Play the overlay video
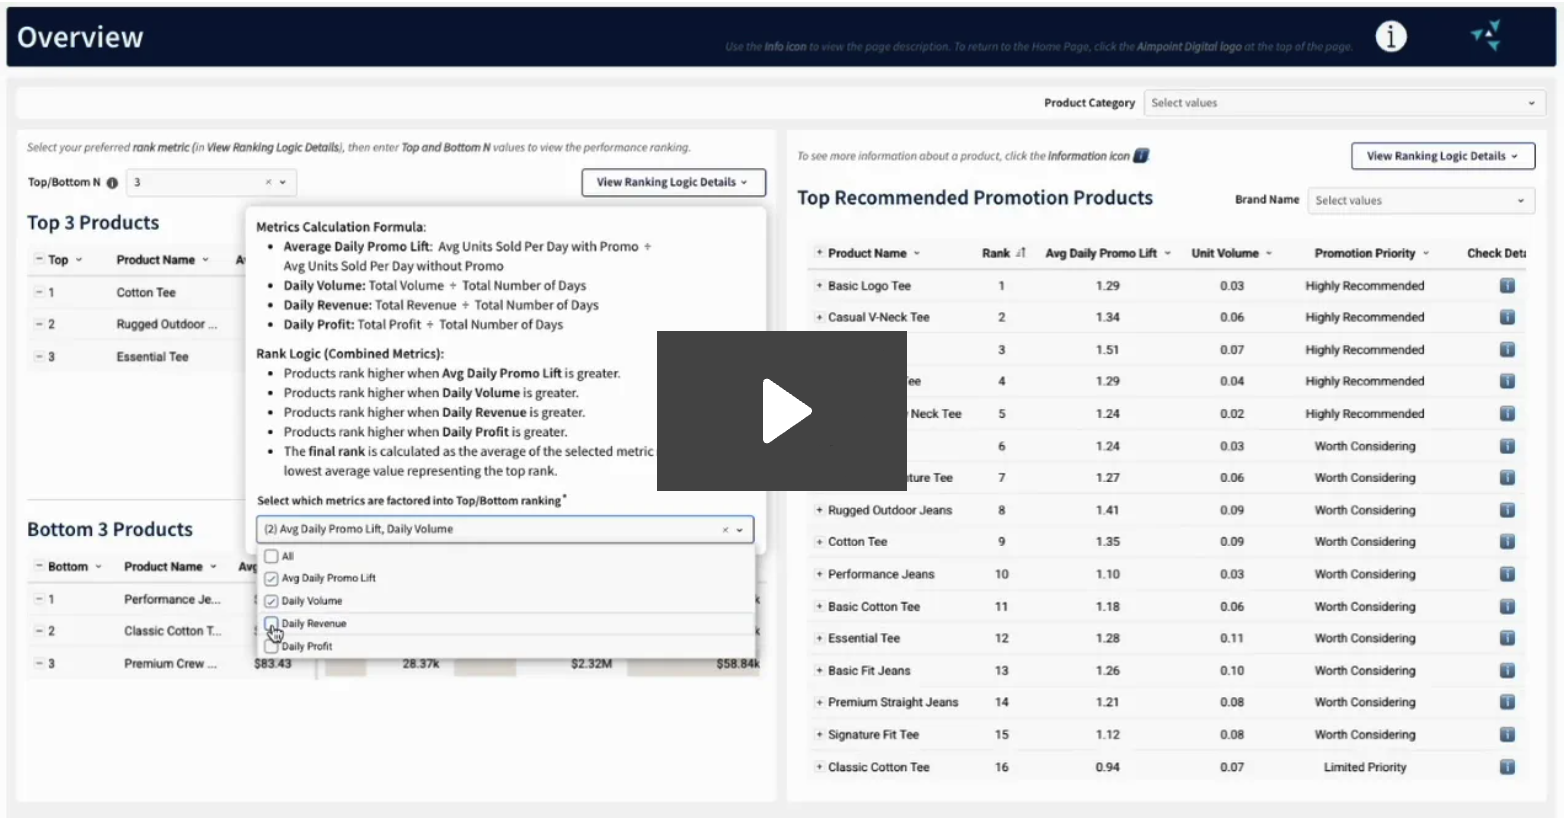Image resolution: width=1564 pixels, height=818 pixels. point(786,410)
